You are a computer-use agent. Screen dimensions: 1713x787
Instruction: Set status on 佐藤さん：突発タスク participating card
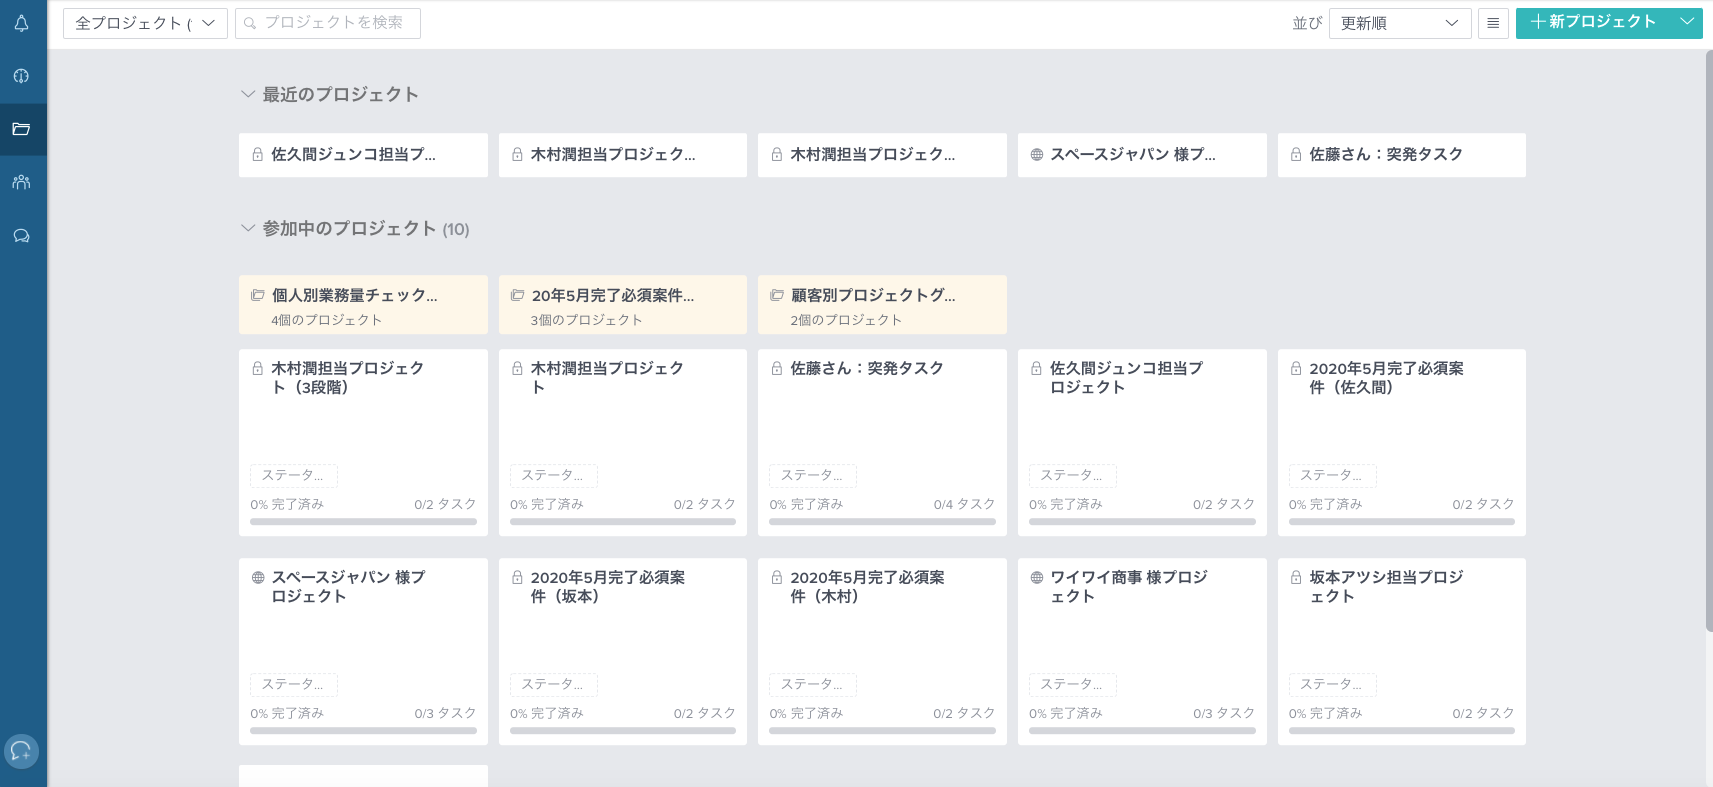(813, 476)
